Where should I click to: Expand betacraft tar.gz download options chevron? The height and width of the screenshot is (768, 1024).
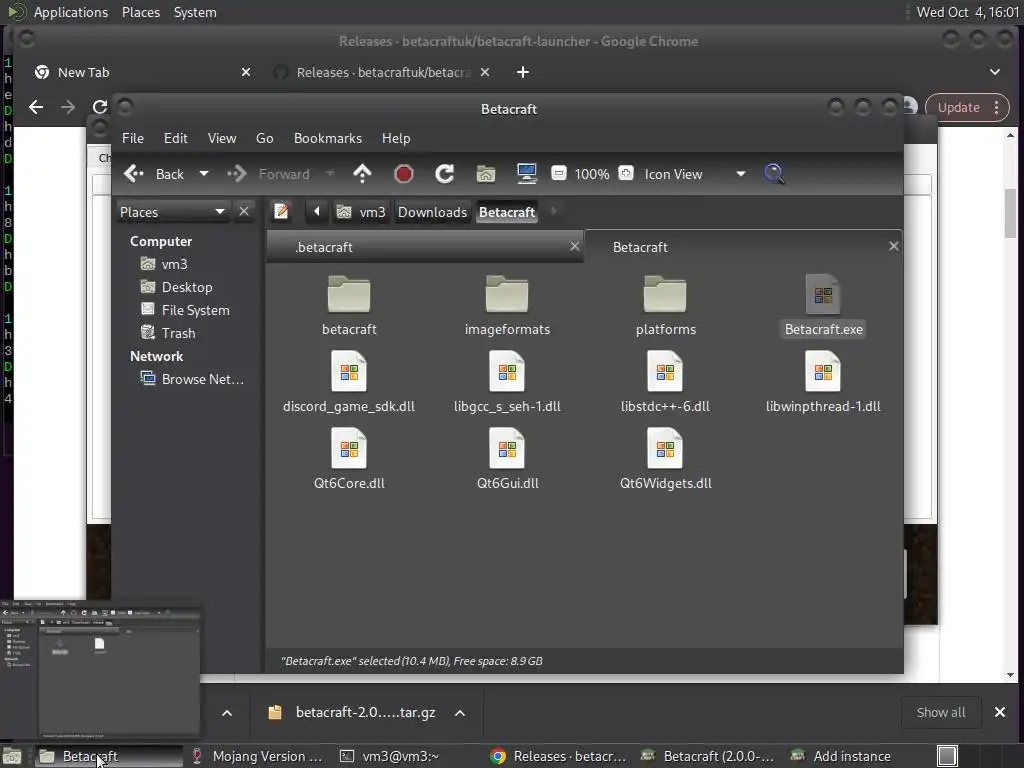click(460, 712)
